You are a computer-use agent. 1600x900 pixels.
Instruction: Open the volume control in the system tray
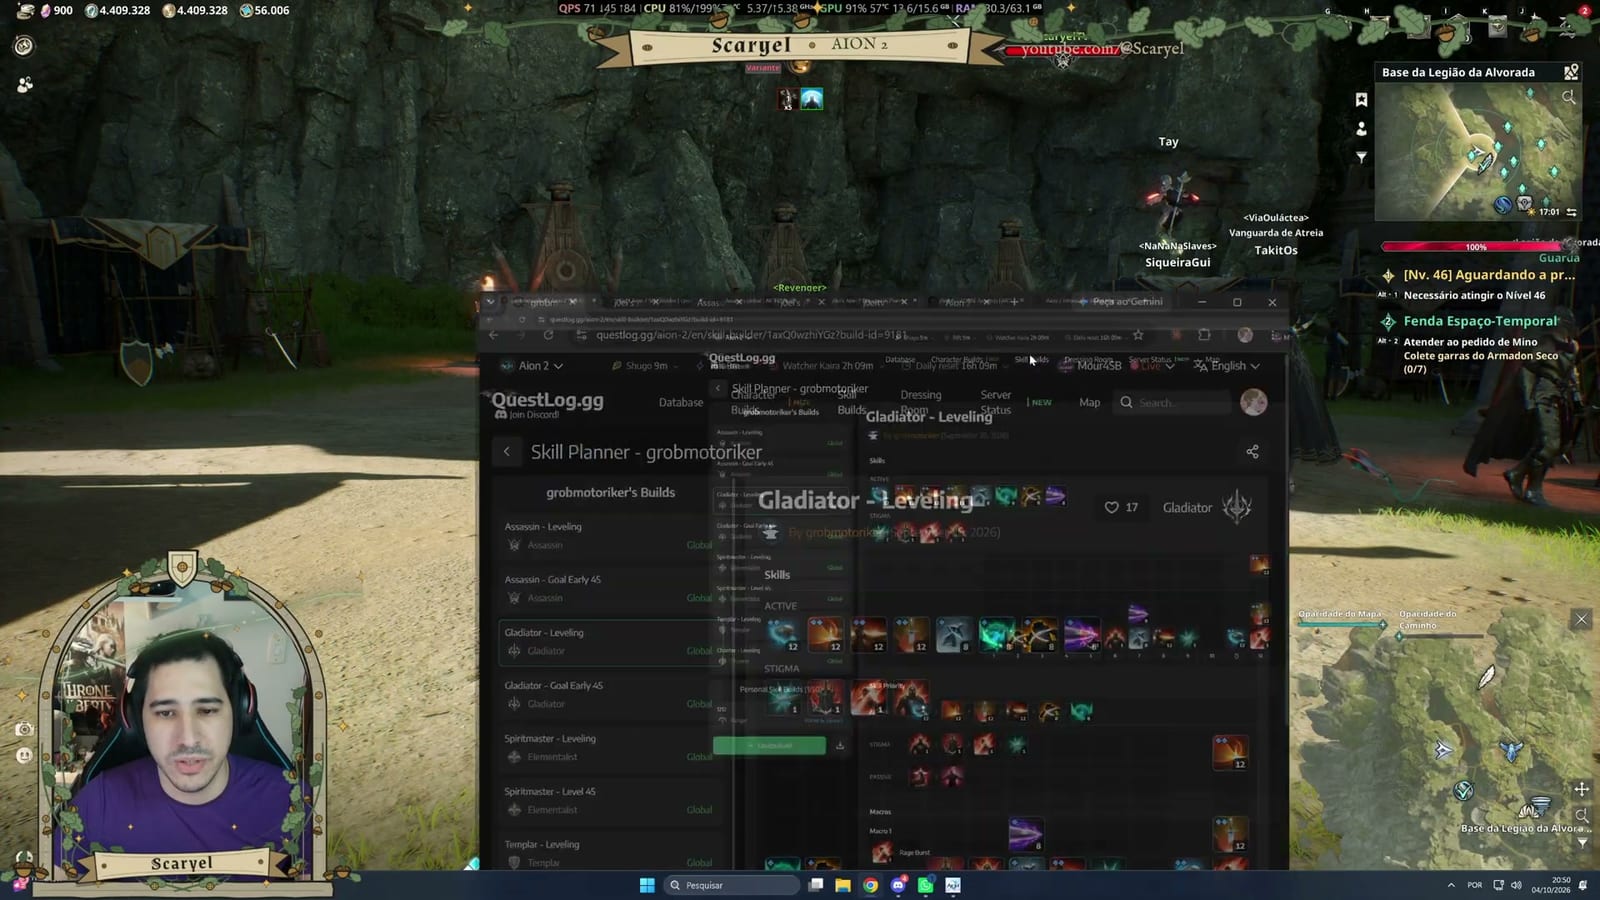click(x=1516, y=885)
